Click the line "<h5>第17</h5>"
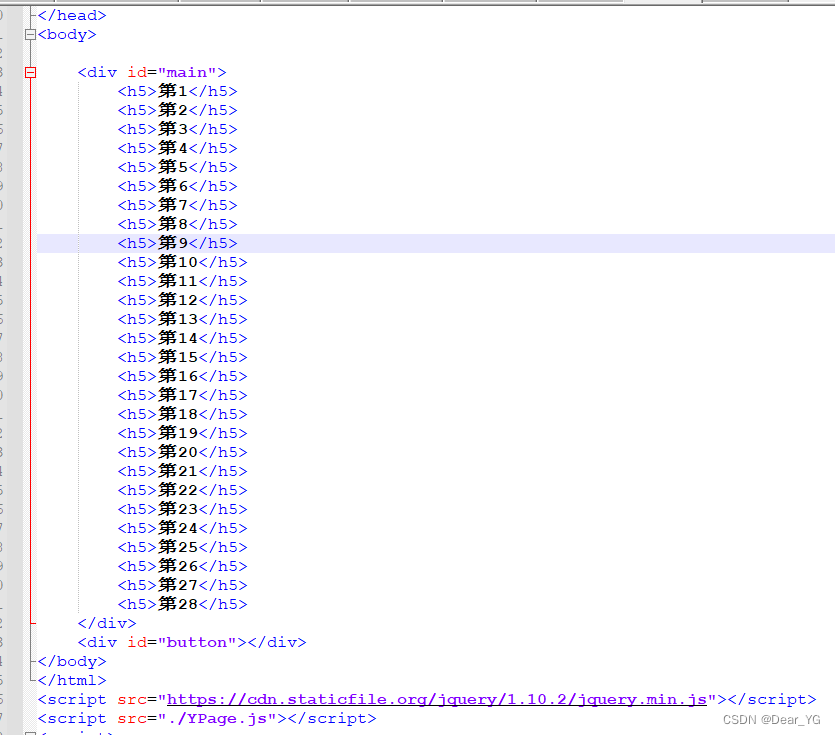This screenshot has height=735, width=835. (x=183, y=395)
